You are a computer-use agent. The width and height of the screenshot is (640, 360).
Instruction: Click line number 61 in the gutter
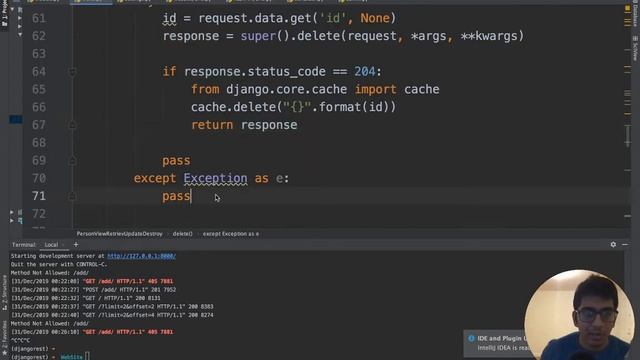[39, 18]
